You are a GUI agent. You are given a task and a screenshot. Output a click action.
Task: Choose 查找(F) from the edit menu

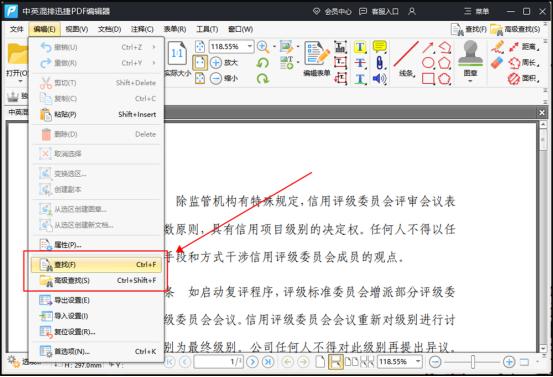click(x=96, y=264)
